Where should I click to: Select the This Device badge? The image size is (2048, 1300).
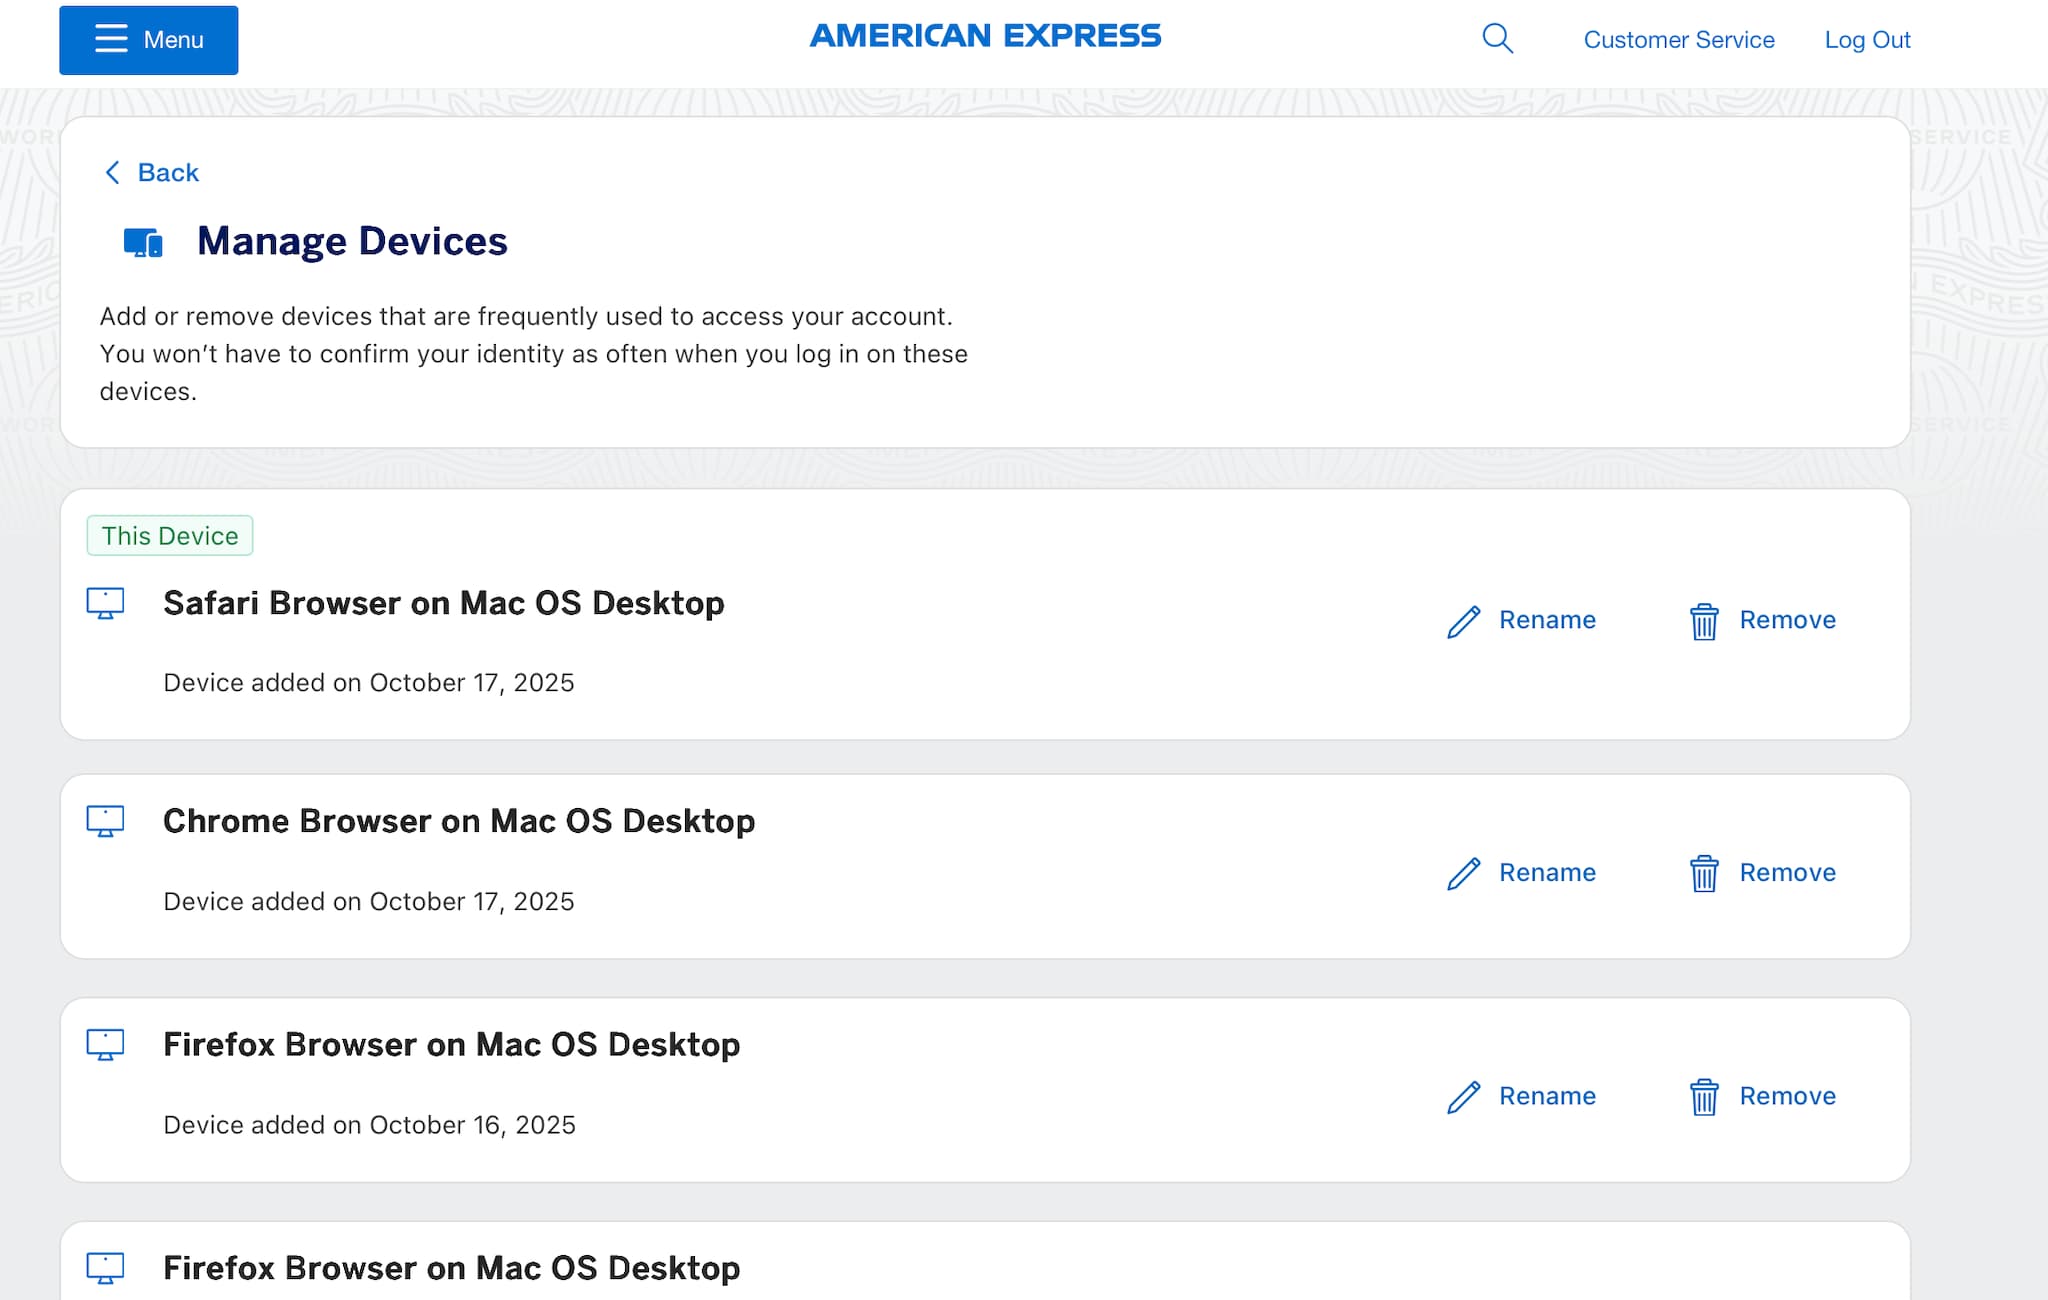(169, 535)
